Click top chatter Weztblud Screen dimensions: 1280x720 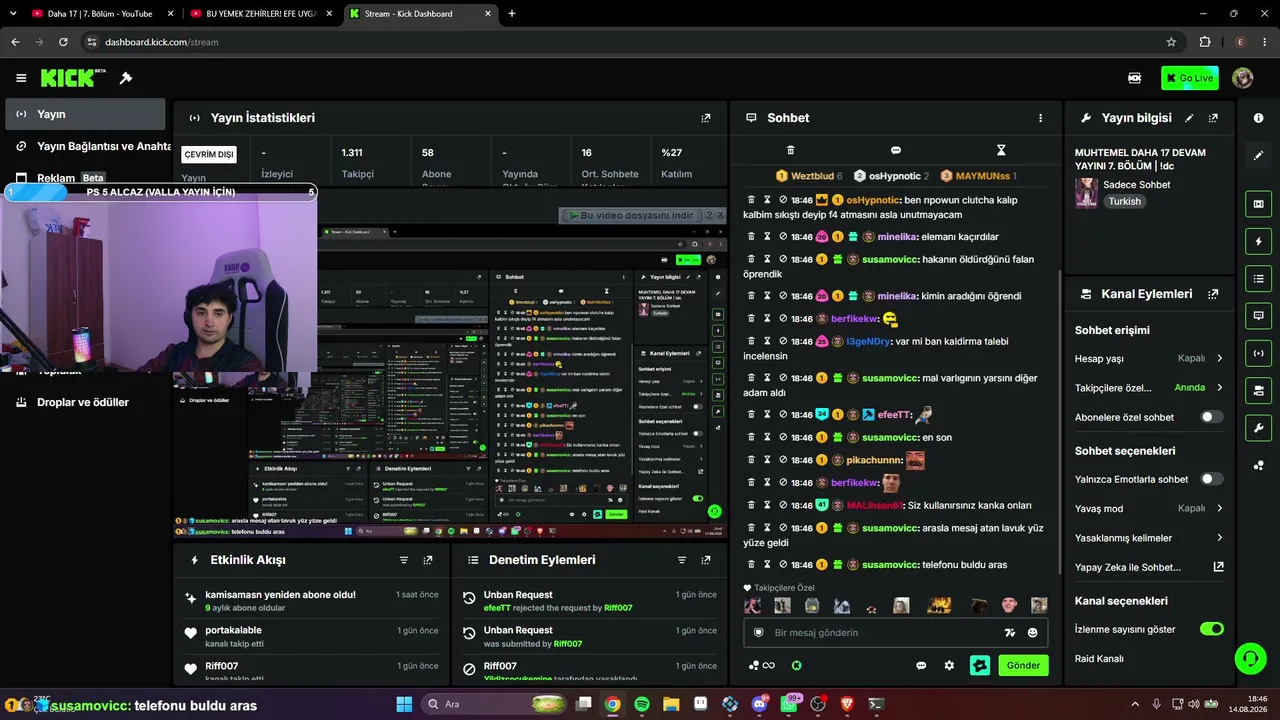click(812, 176)
